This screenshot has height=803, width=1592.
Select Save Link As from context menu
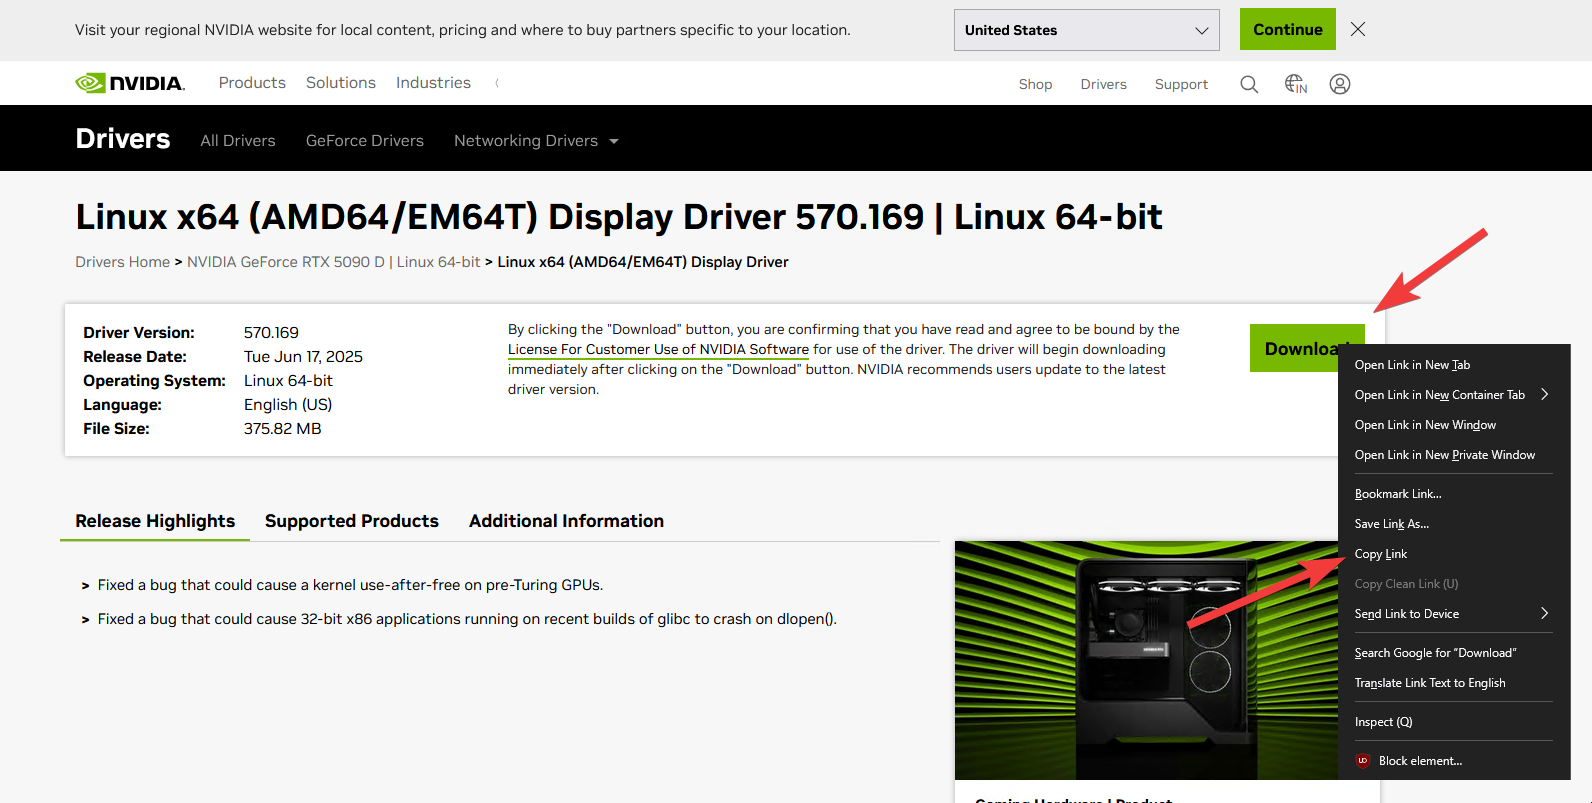tap(1454, 524)
